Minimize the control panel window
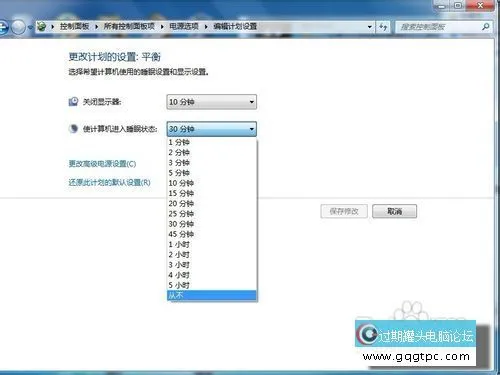 [x=442, y=5]
